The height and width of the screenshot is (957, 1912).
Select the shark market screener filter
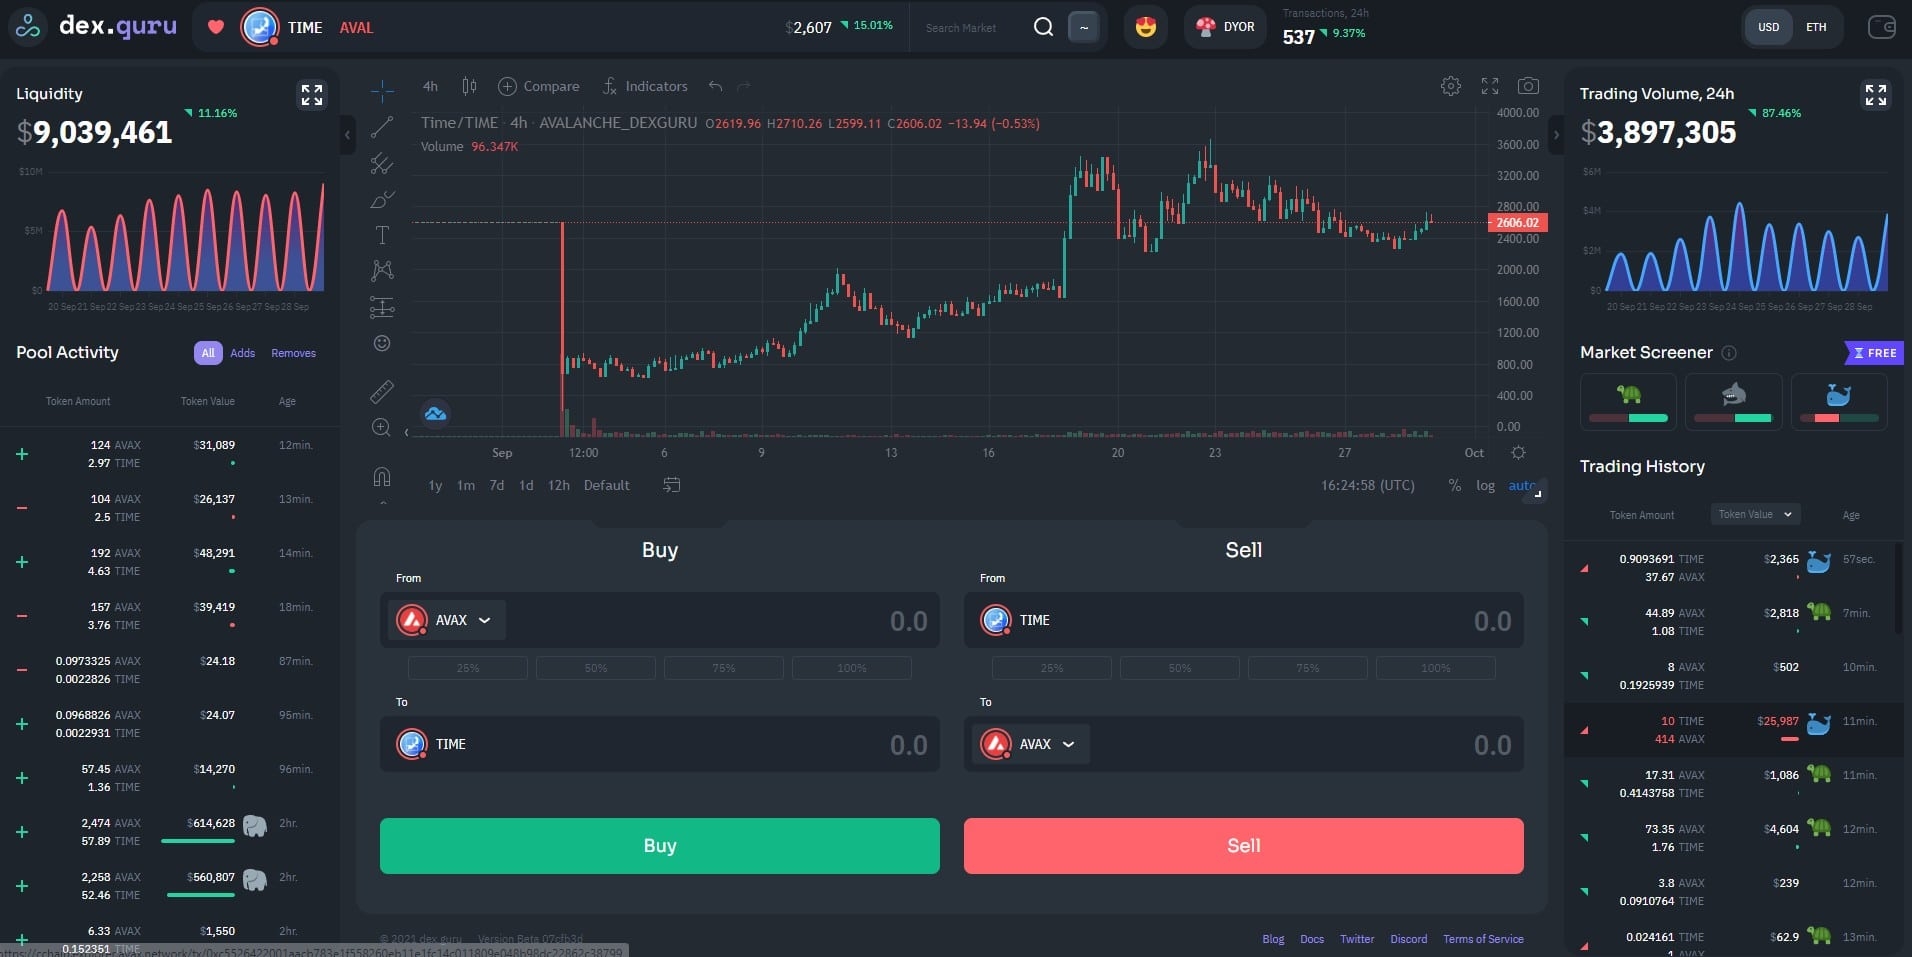tap(1733, 401)
